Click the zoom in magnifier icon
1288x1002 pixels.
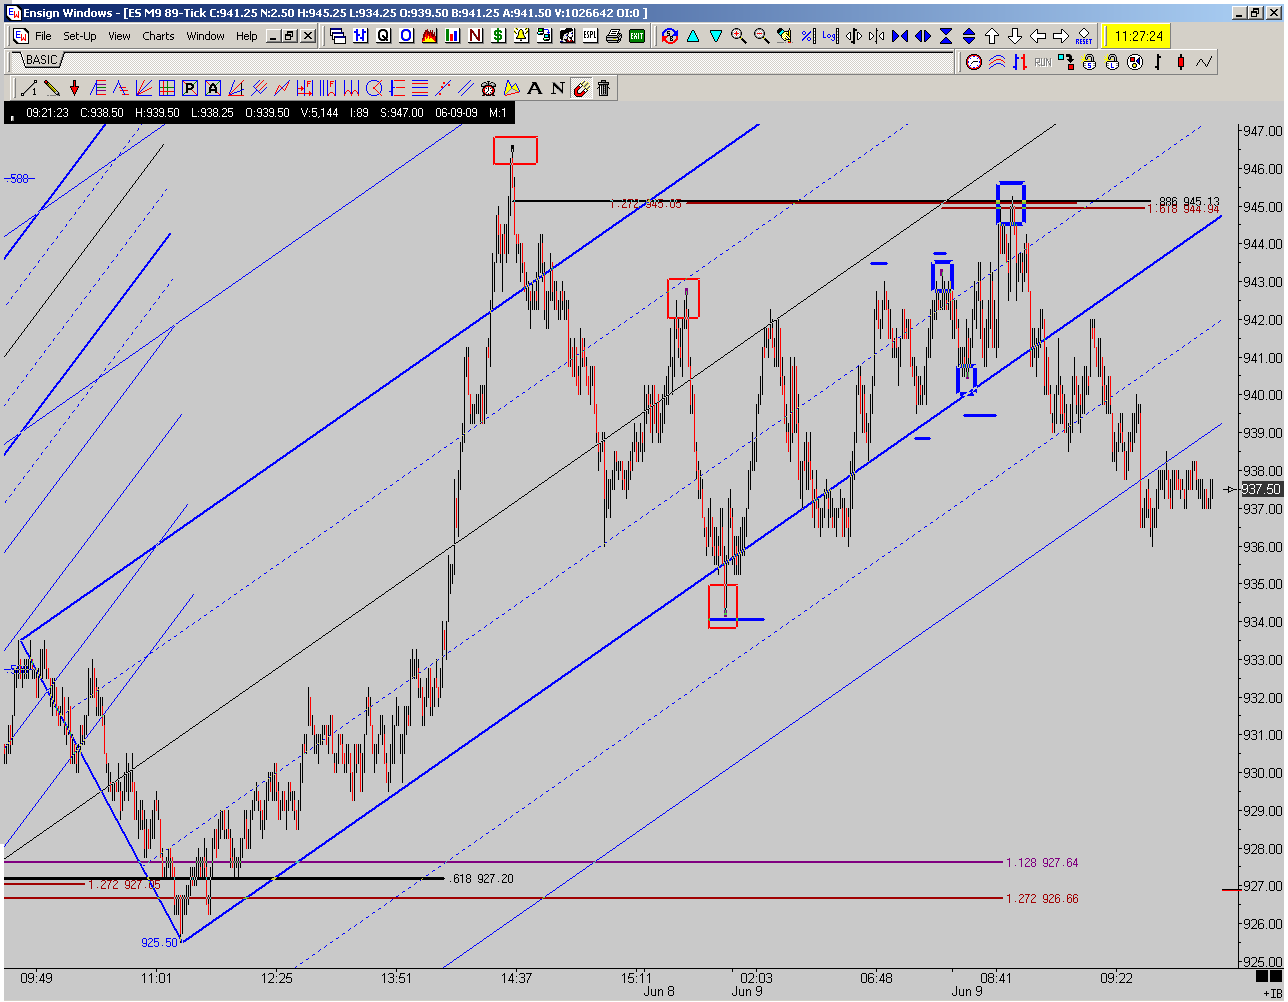(x=739, y=36)
